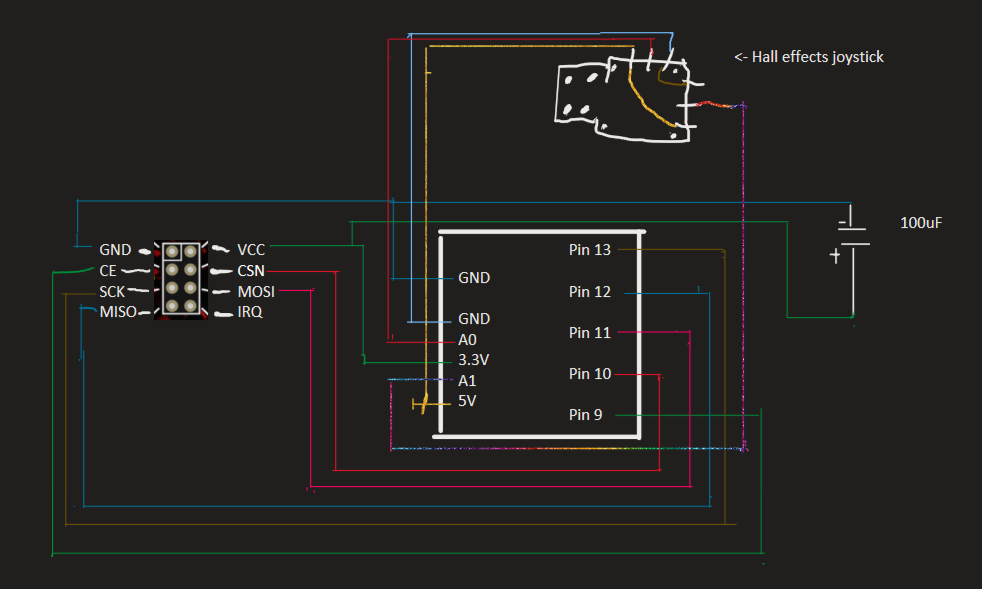This screenshot has width=982, height=589.
Task: Click the SCK pin label
Action: (112, 292)
